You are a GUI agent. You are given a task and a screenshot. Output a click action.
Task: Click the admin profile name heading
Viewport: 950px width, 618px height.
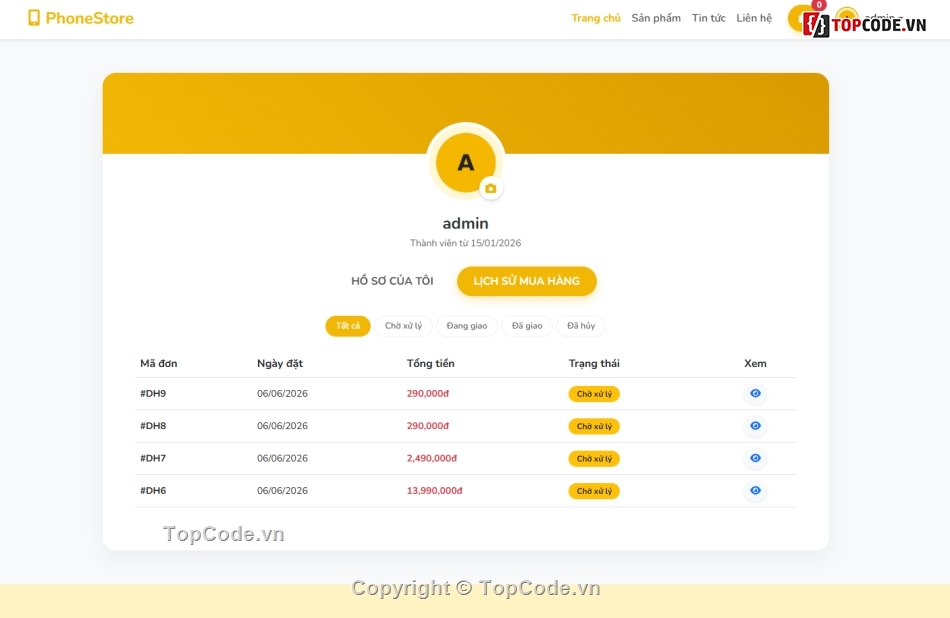point(465,224)
